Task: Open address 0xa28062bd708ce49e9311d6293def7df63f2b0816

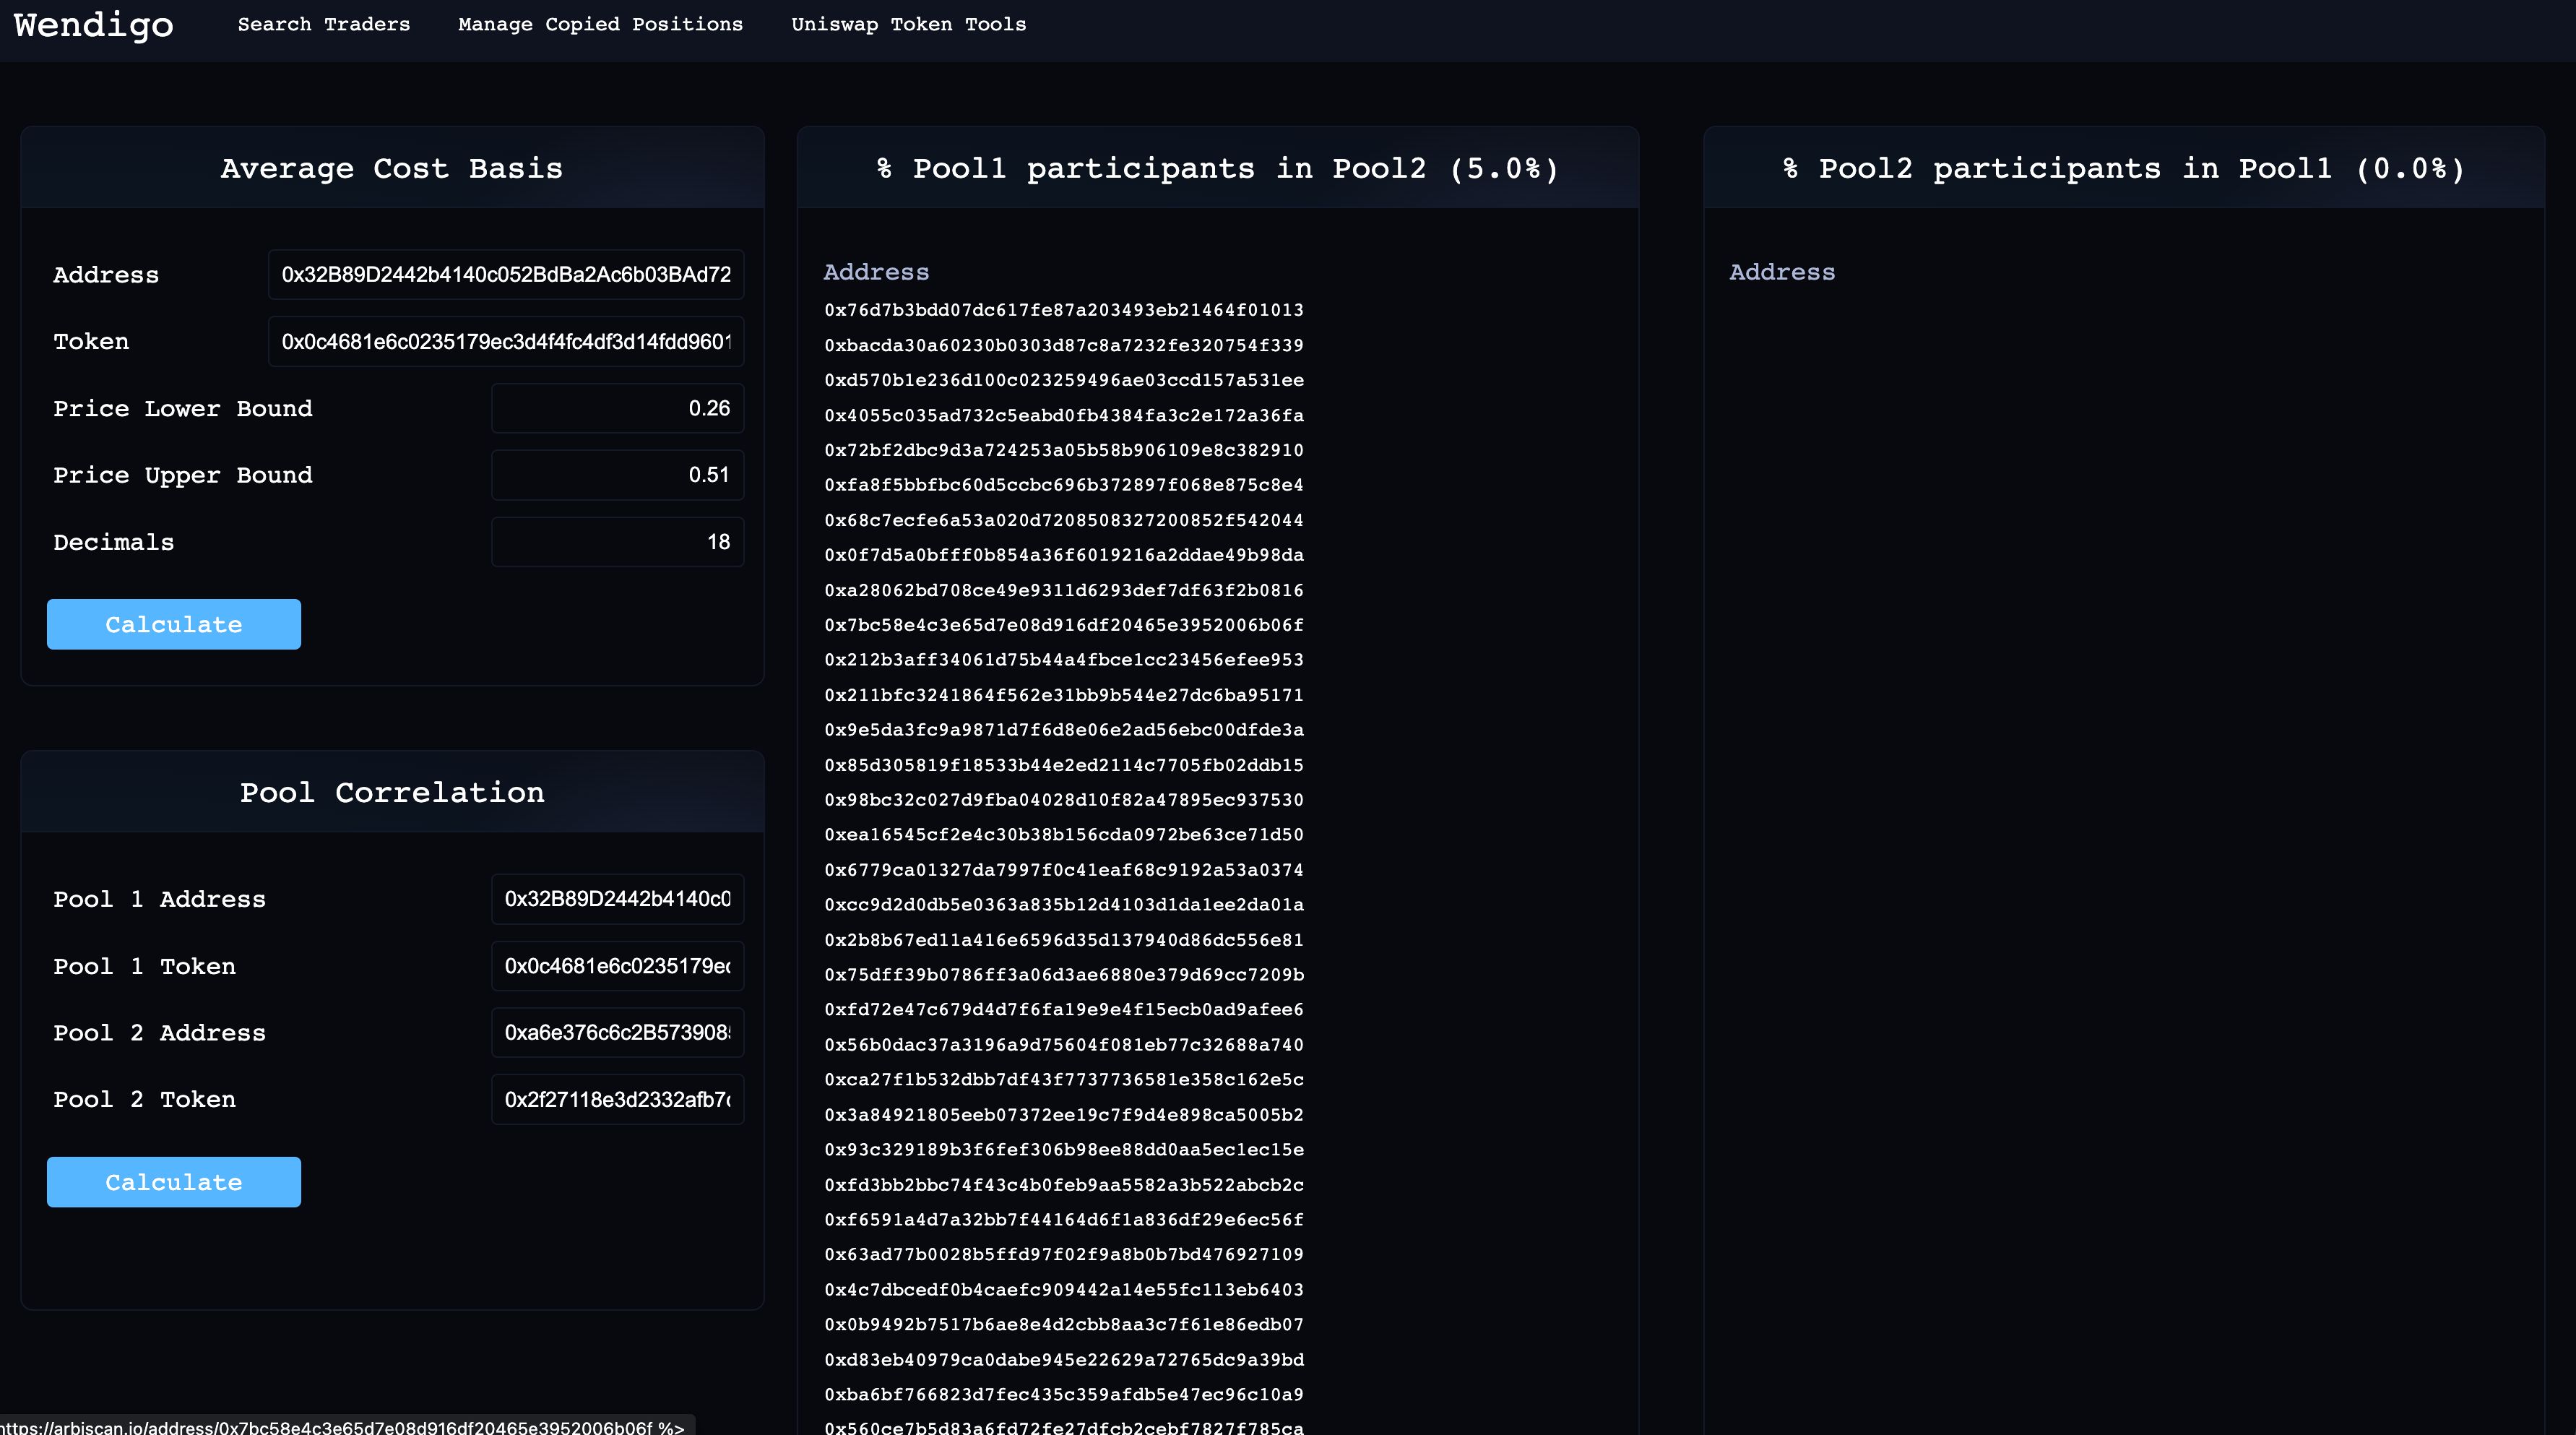Action: (x=1064, y=590)
